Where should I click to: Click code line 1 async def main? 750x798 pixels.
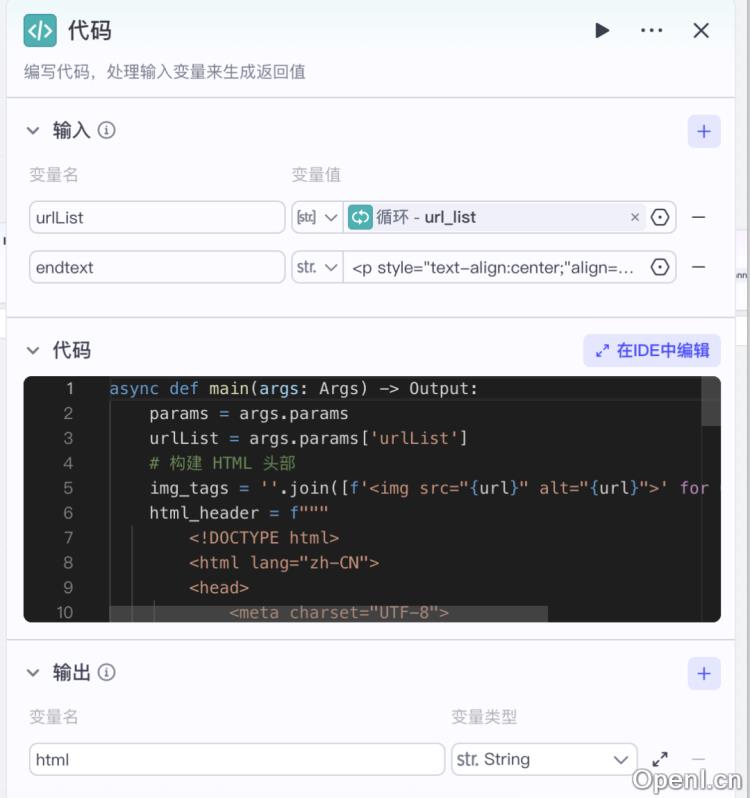click(294, 389)
